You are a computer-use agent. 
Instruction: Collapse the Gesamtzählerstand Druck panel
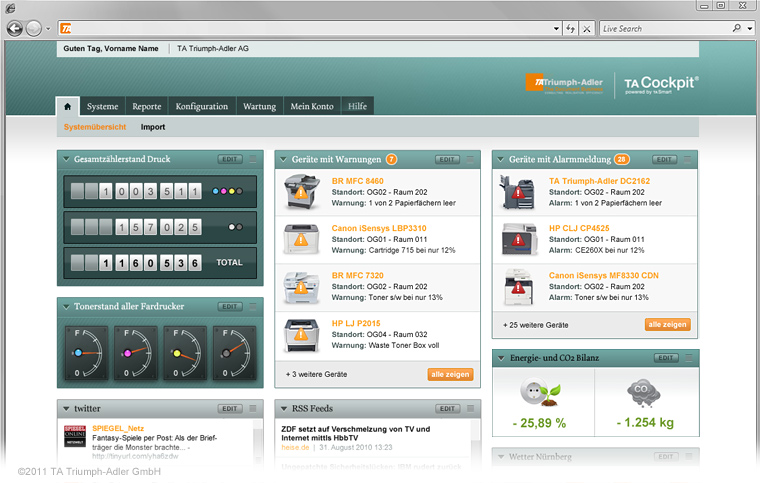[66, 159]
